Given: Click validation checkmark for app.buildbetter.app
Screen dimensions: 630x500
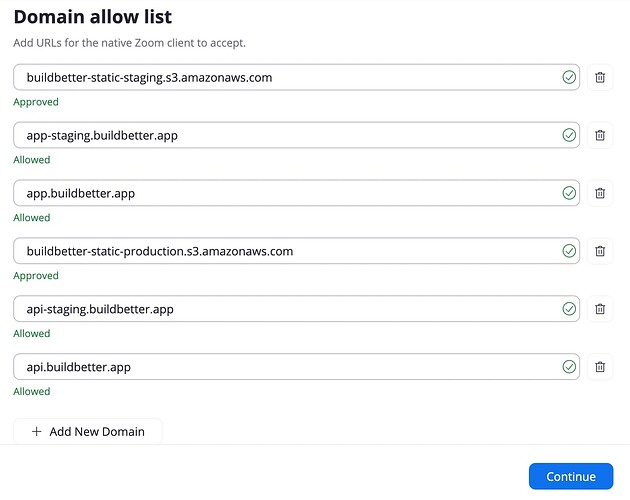Looking at the screenshot, I should [x=569, y=193].
